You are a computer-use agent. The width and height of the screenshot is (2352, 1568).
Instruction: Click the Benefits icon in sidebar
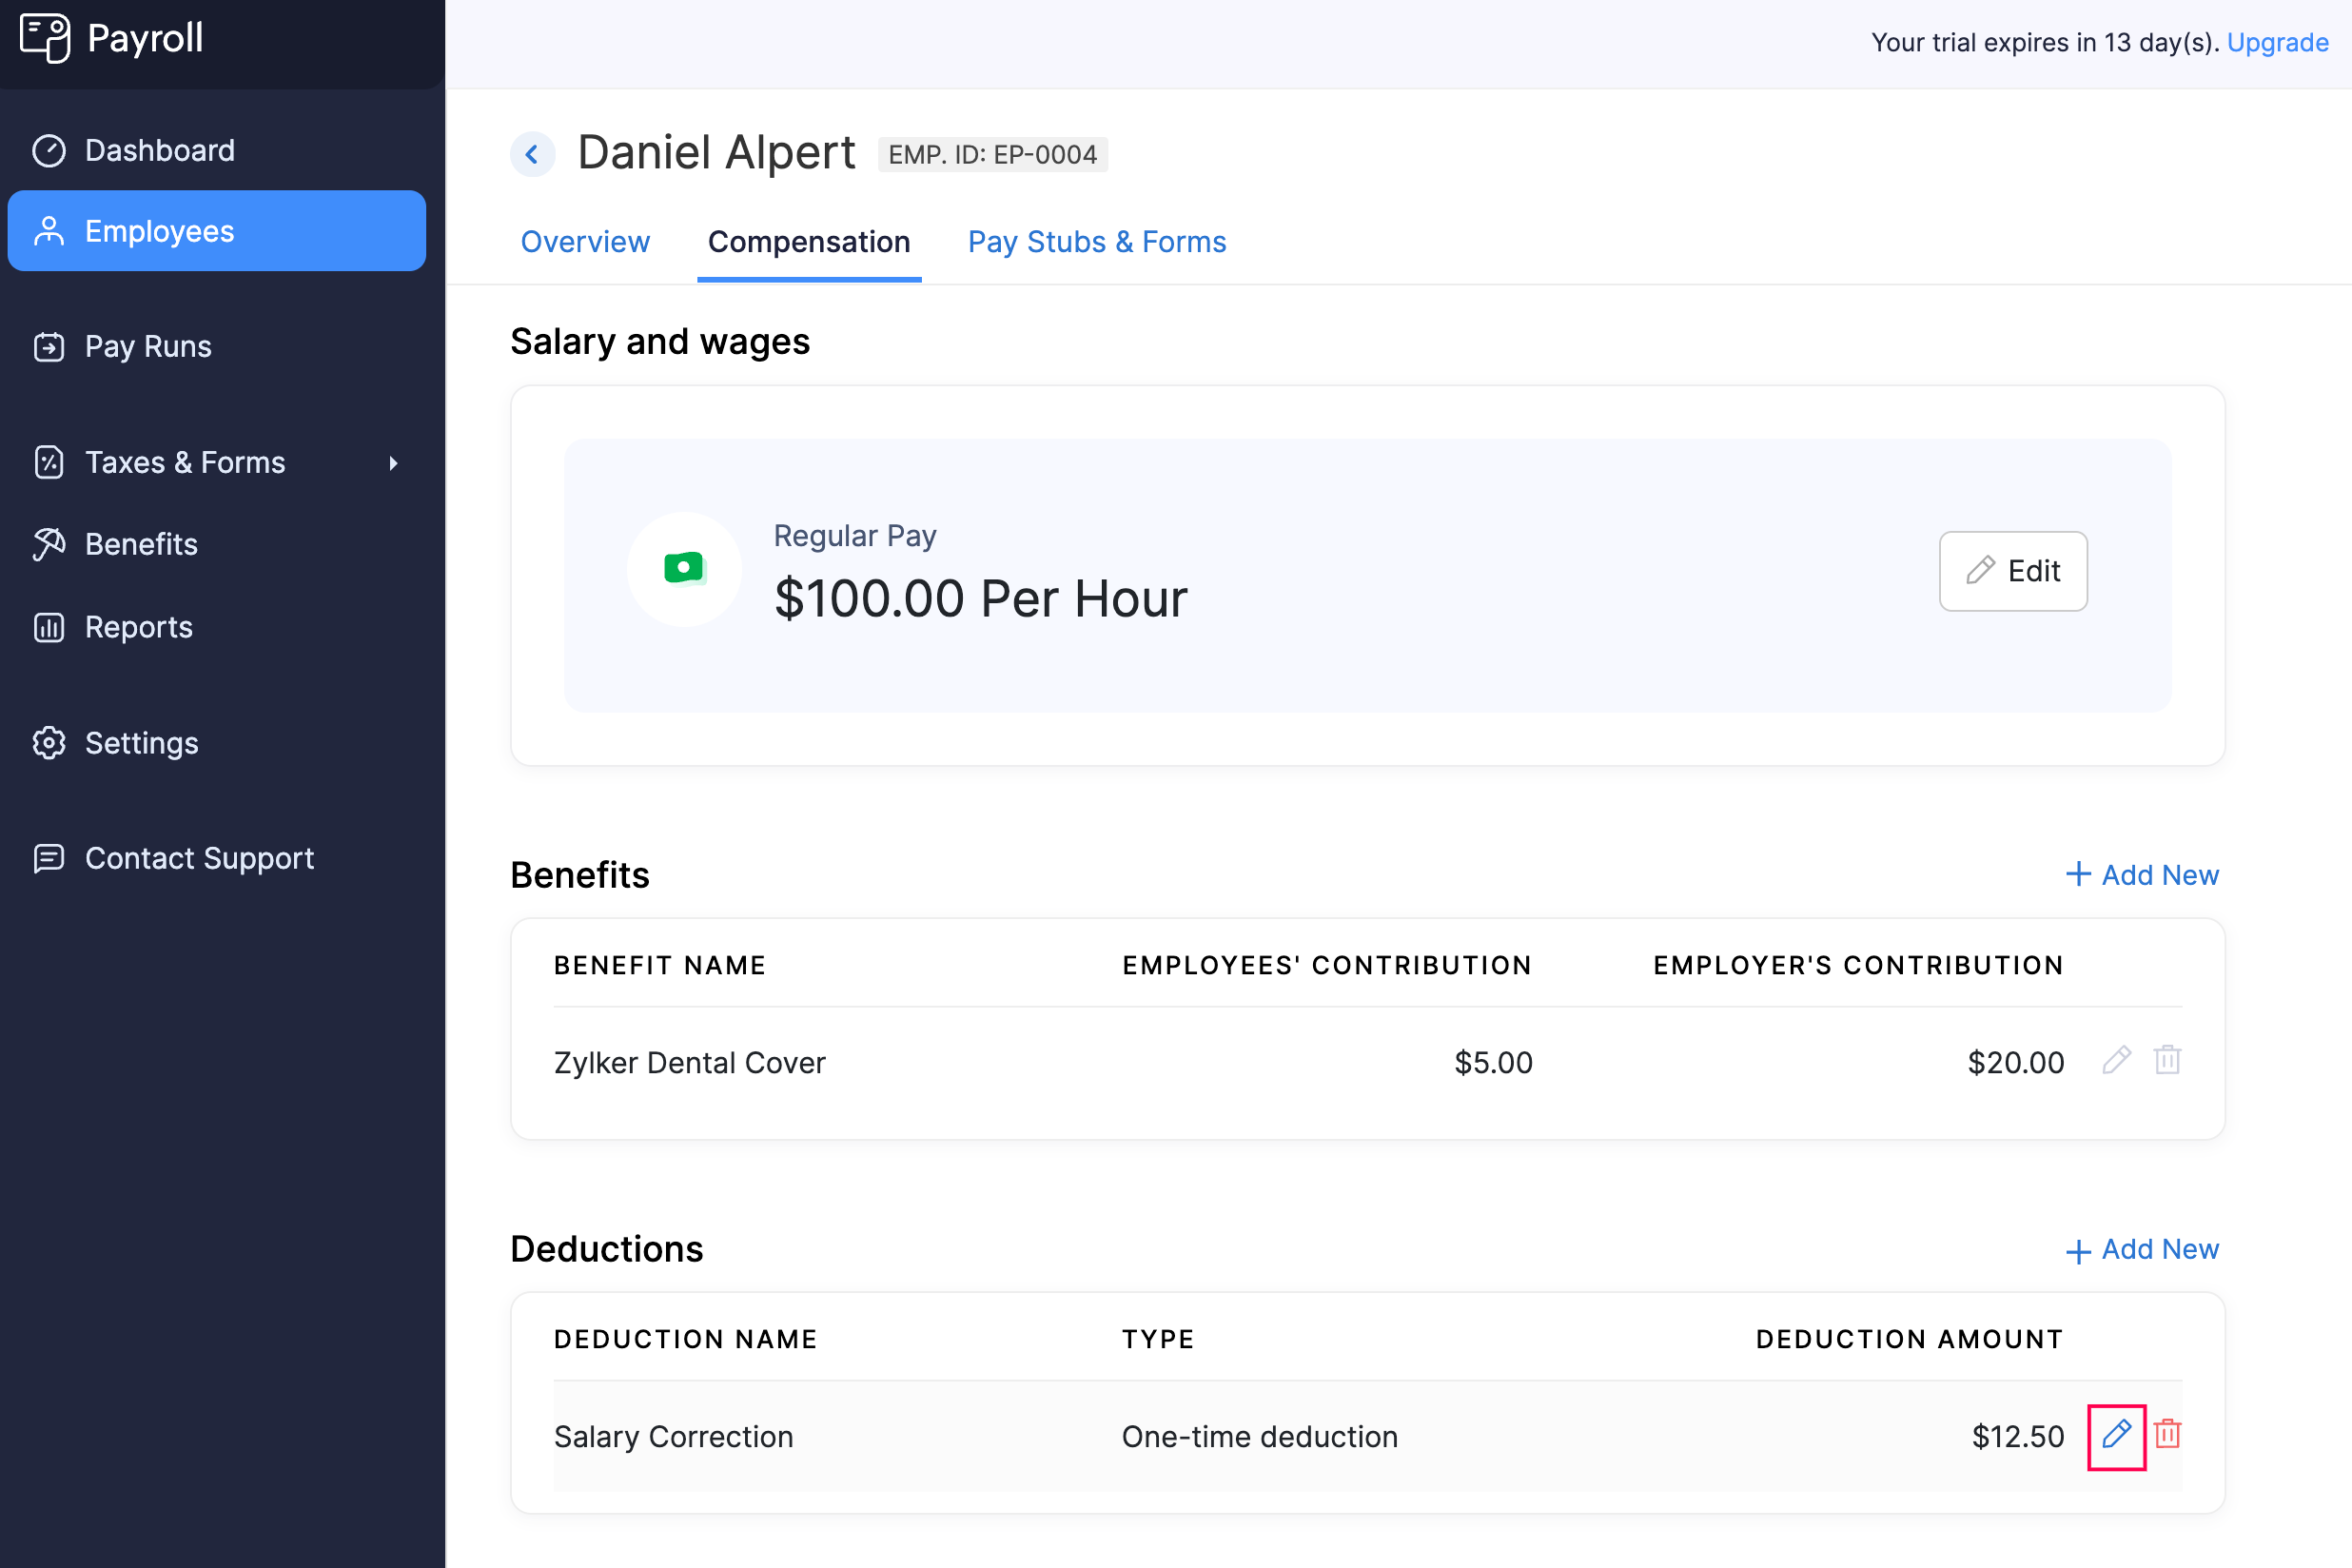pyautogui.click(x=49, y=542)
